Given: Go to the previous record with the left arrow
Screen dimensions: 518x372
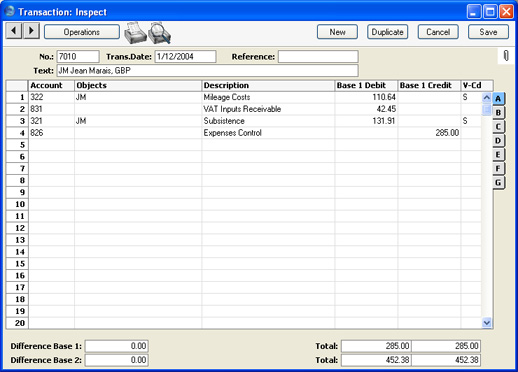Looking at the screenshot, I should 14,31.
